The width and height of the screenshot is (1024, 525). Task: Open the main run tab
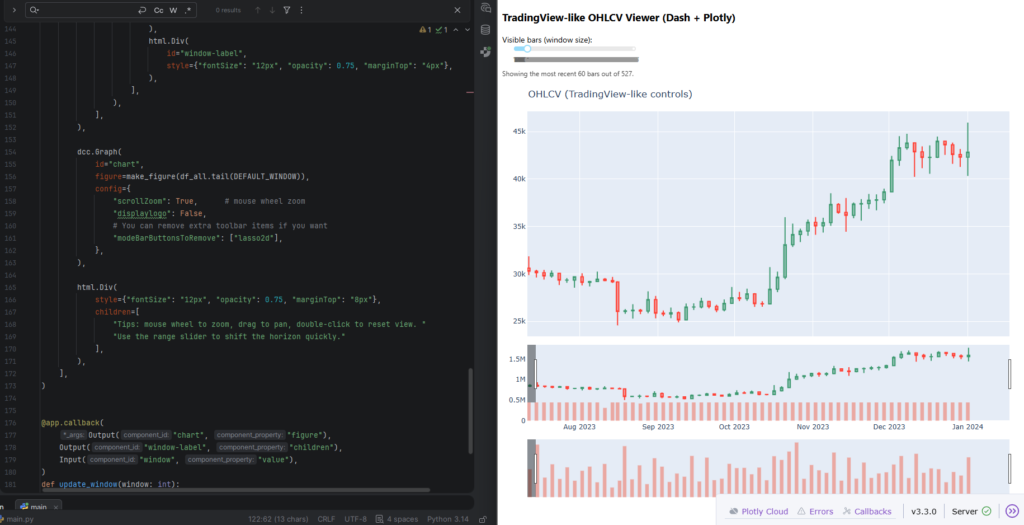(32, 506)
